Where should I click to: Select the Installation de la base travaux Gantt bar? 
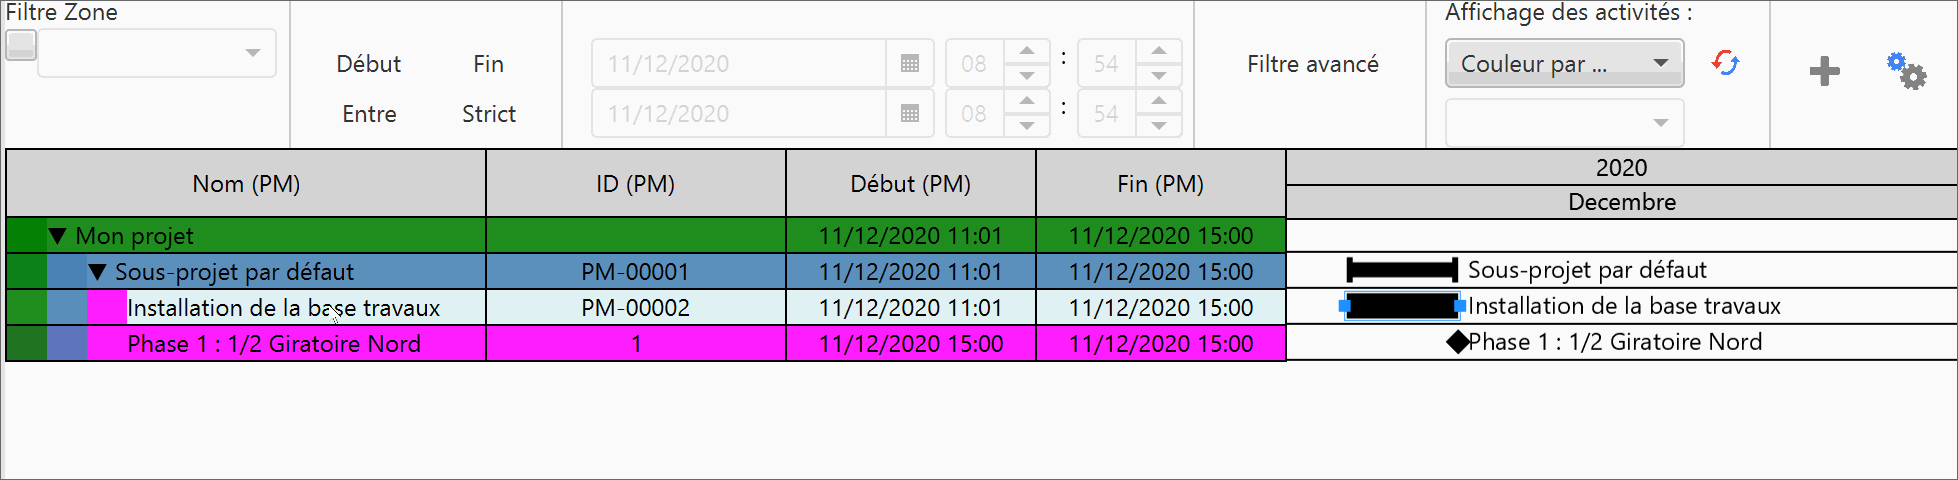click(1401, 306)
